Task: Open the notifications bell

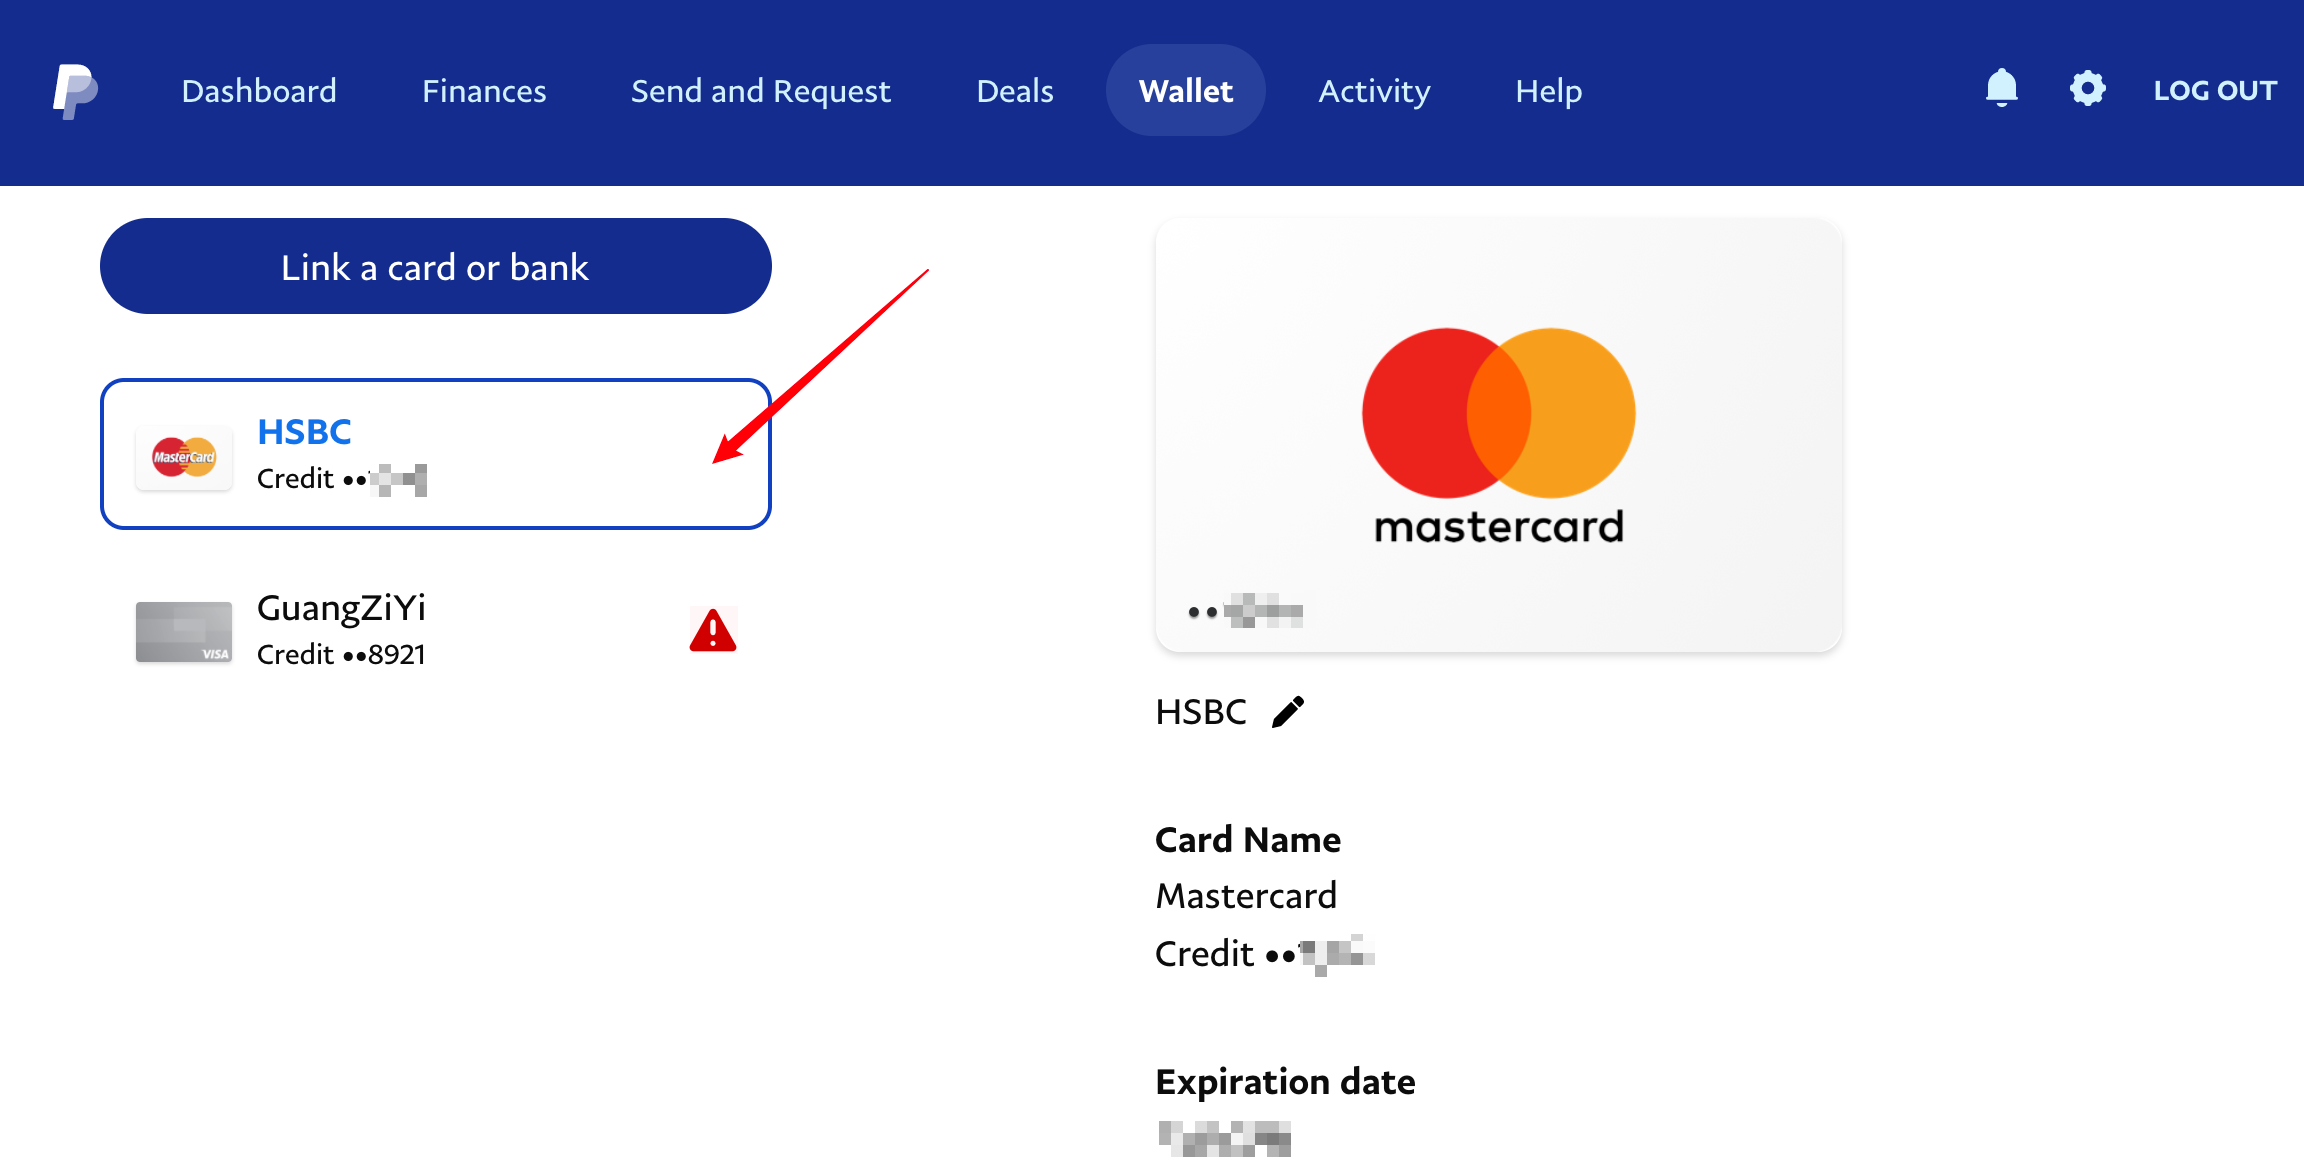Action: (2001, 89)
